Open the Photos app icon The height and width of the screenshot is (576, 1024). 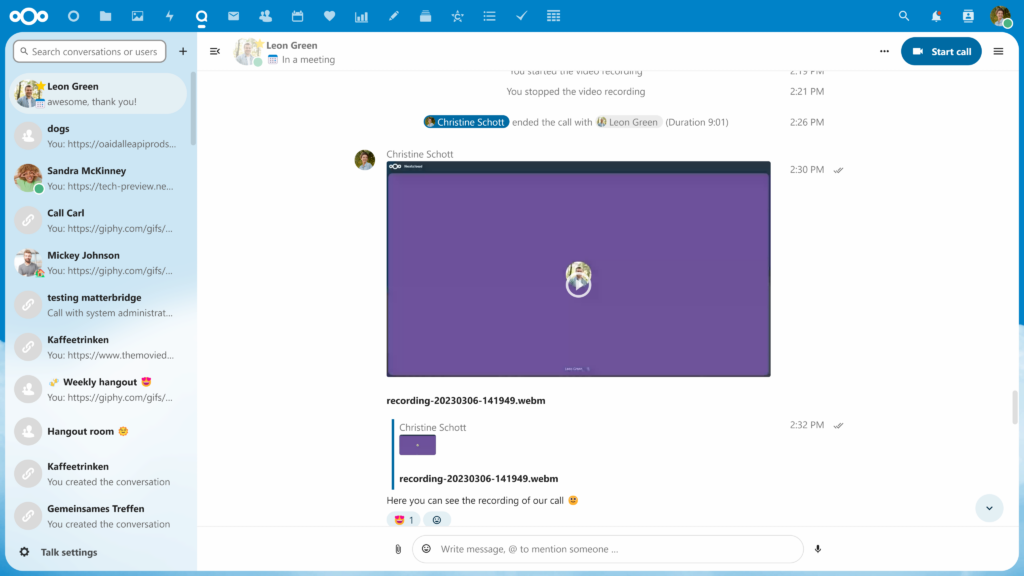[136, 15]
